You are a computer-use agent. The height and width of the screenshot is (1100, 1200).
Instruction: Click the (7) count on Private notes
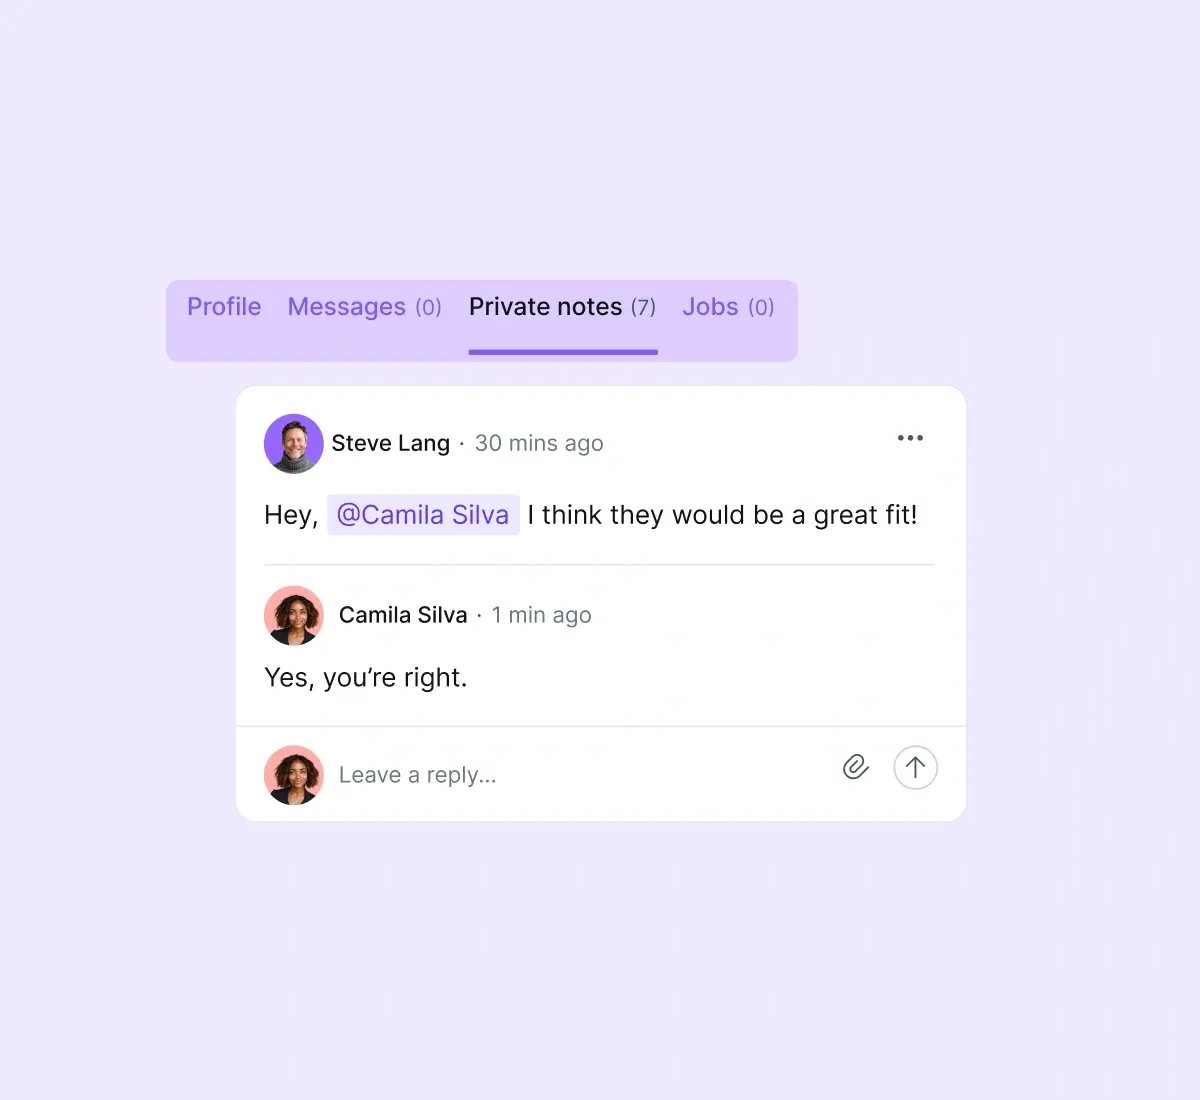click(644, 308)
